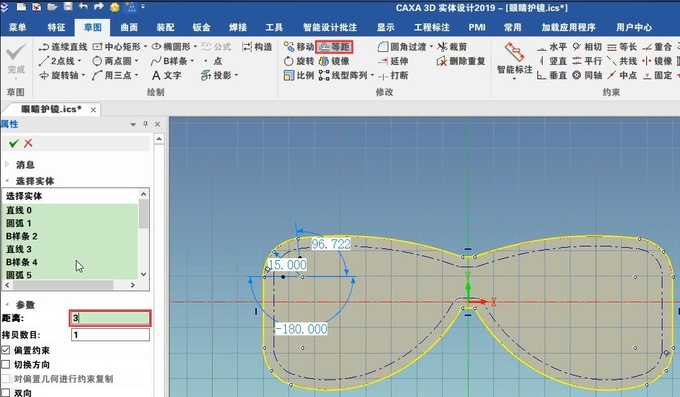Toggle the 偏置约束 checkbox
Image resolution: width=680 pixels, height=397 pixels.
click(x=6, y=350)
